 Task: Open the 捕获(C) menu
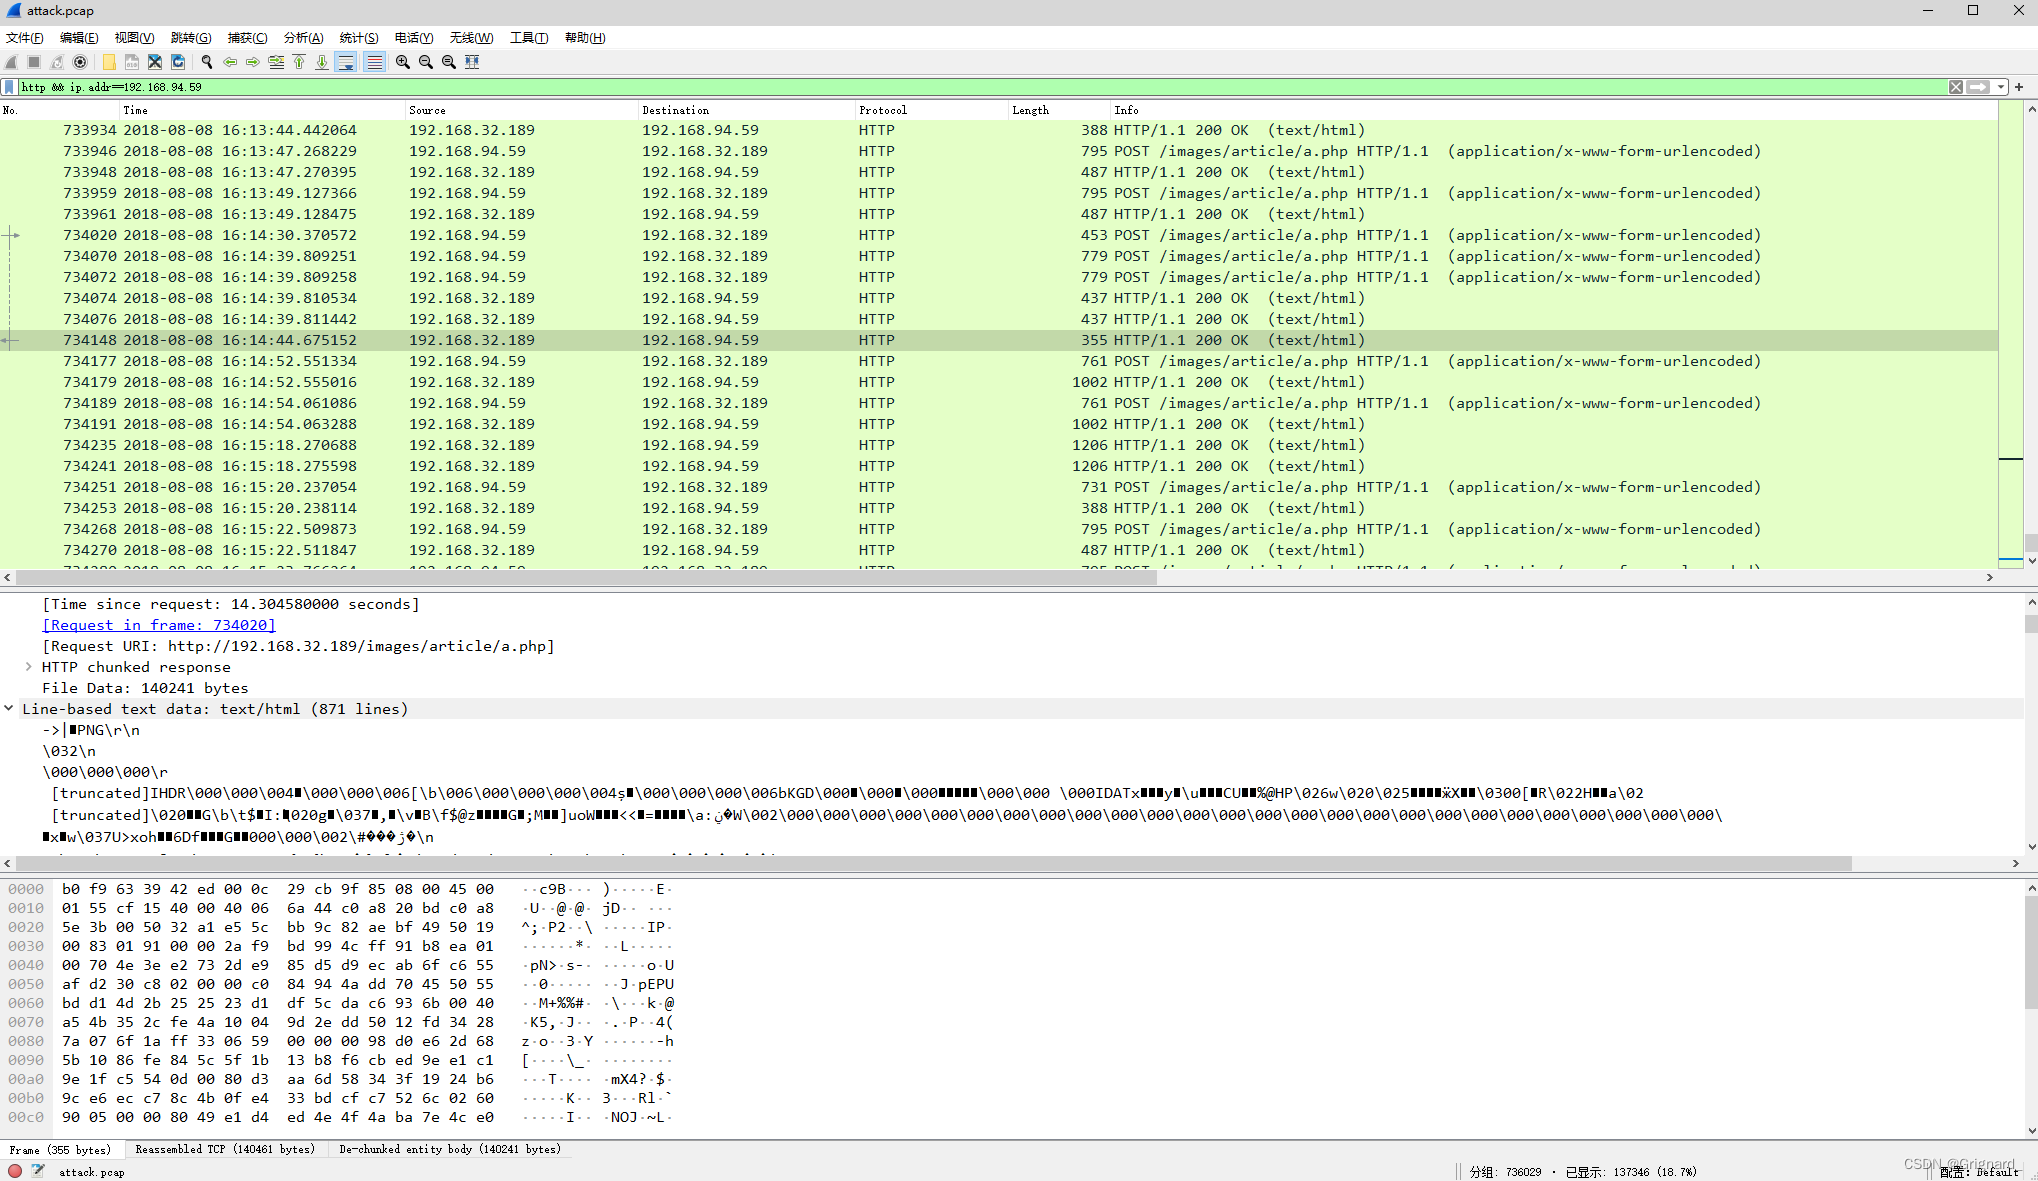247,38
